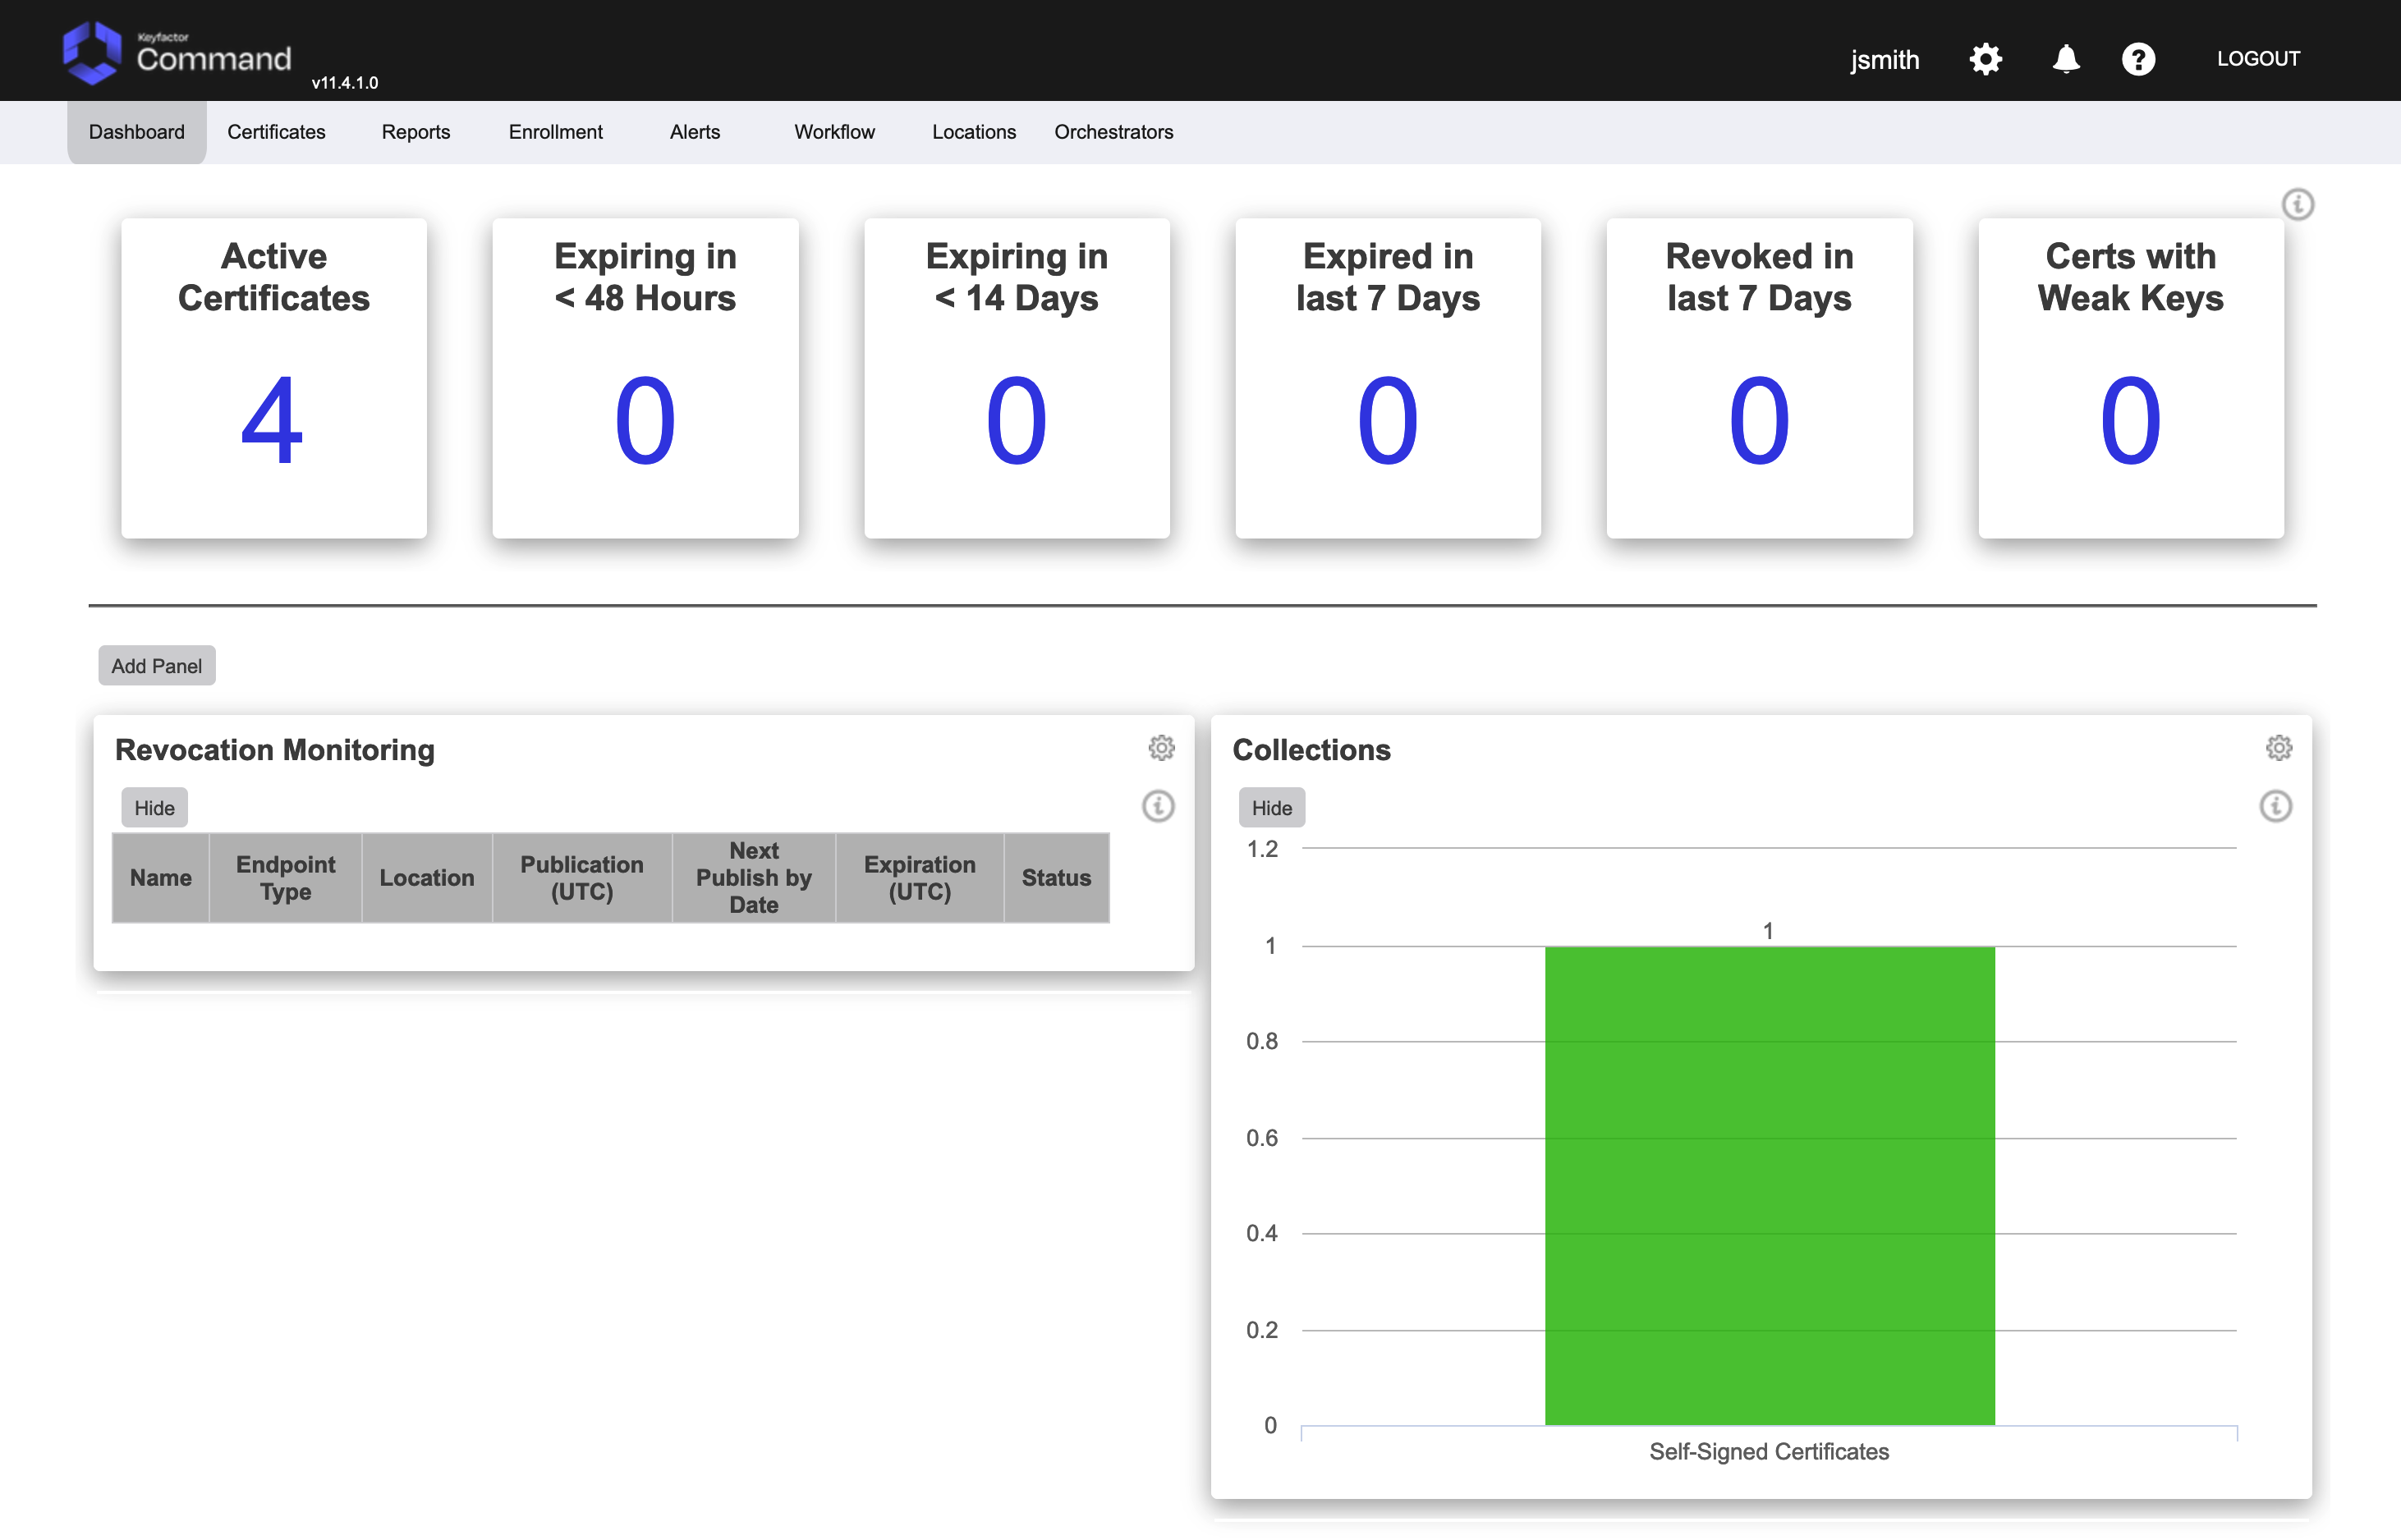The width and height of the screenshot is (2401, 1540).
Task: Click the green Self-Signed Certificates bar
Action: [1769, 1185]
